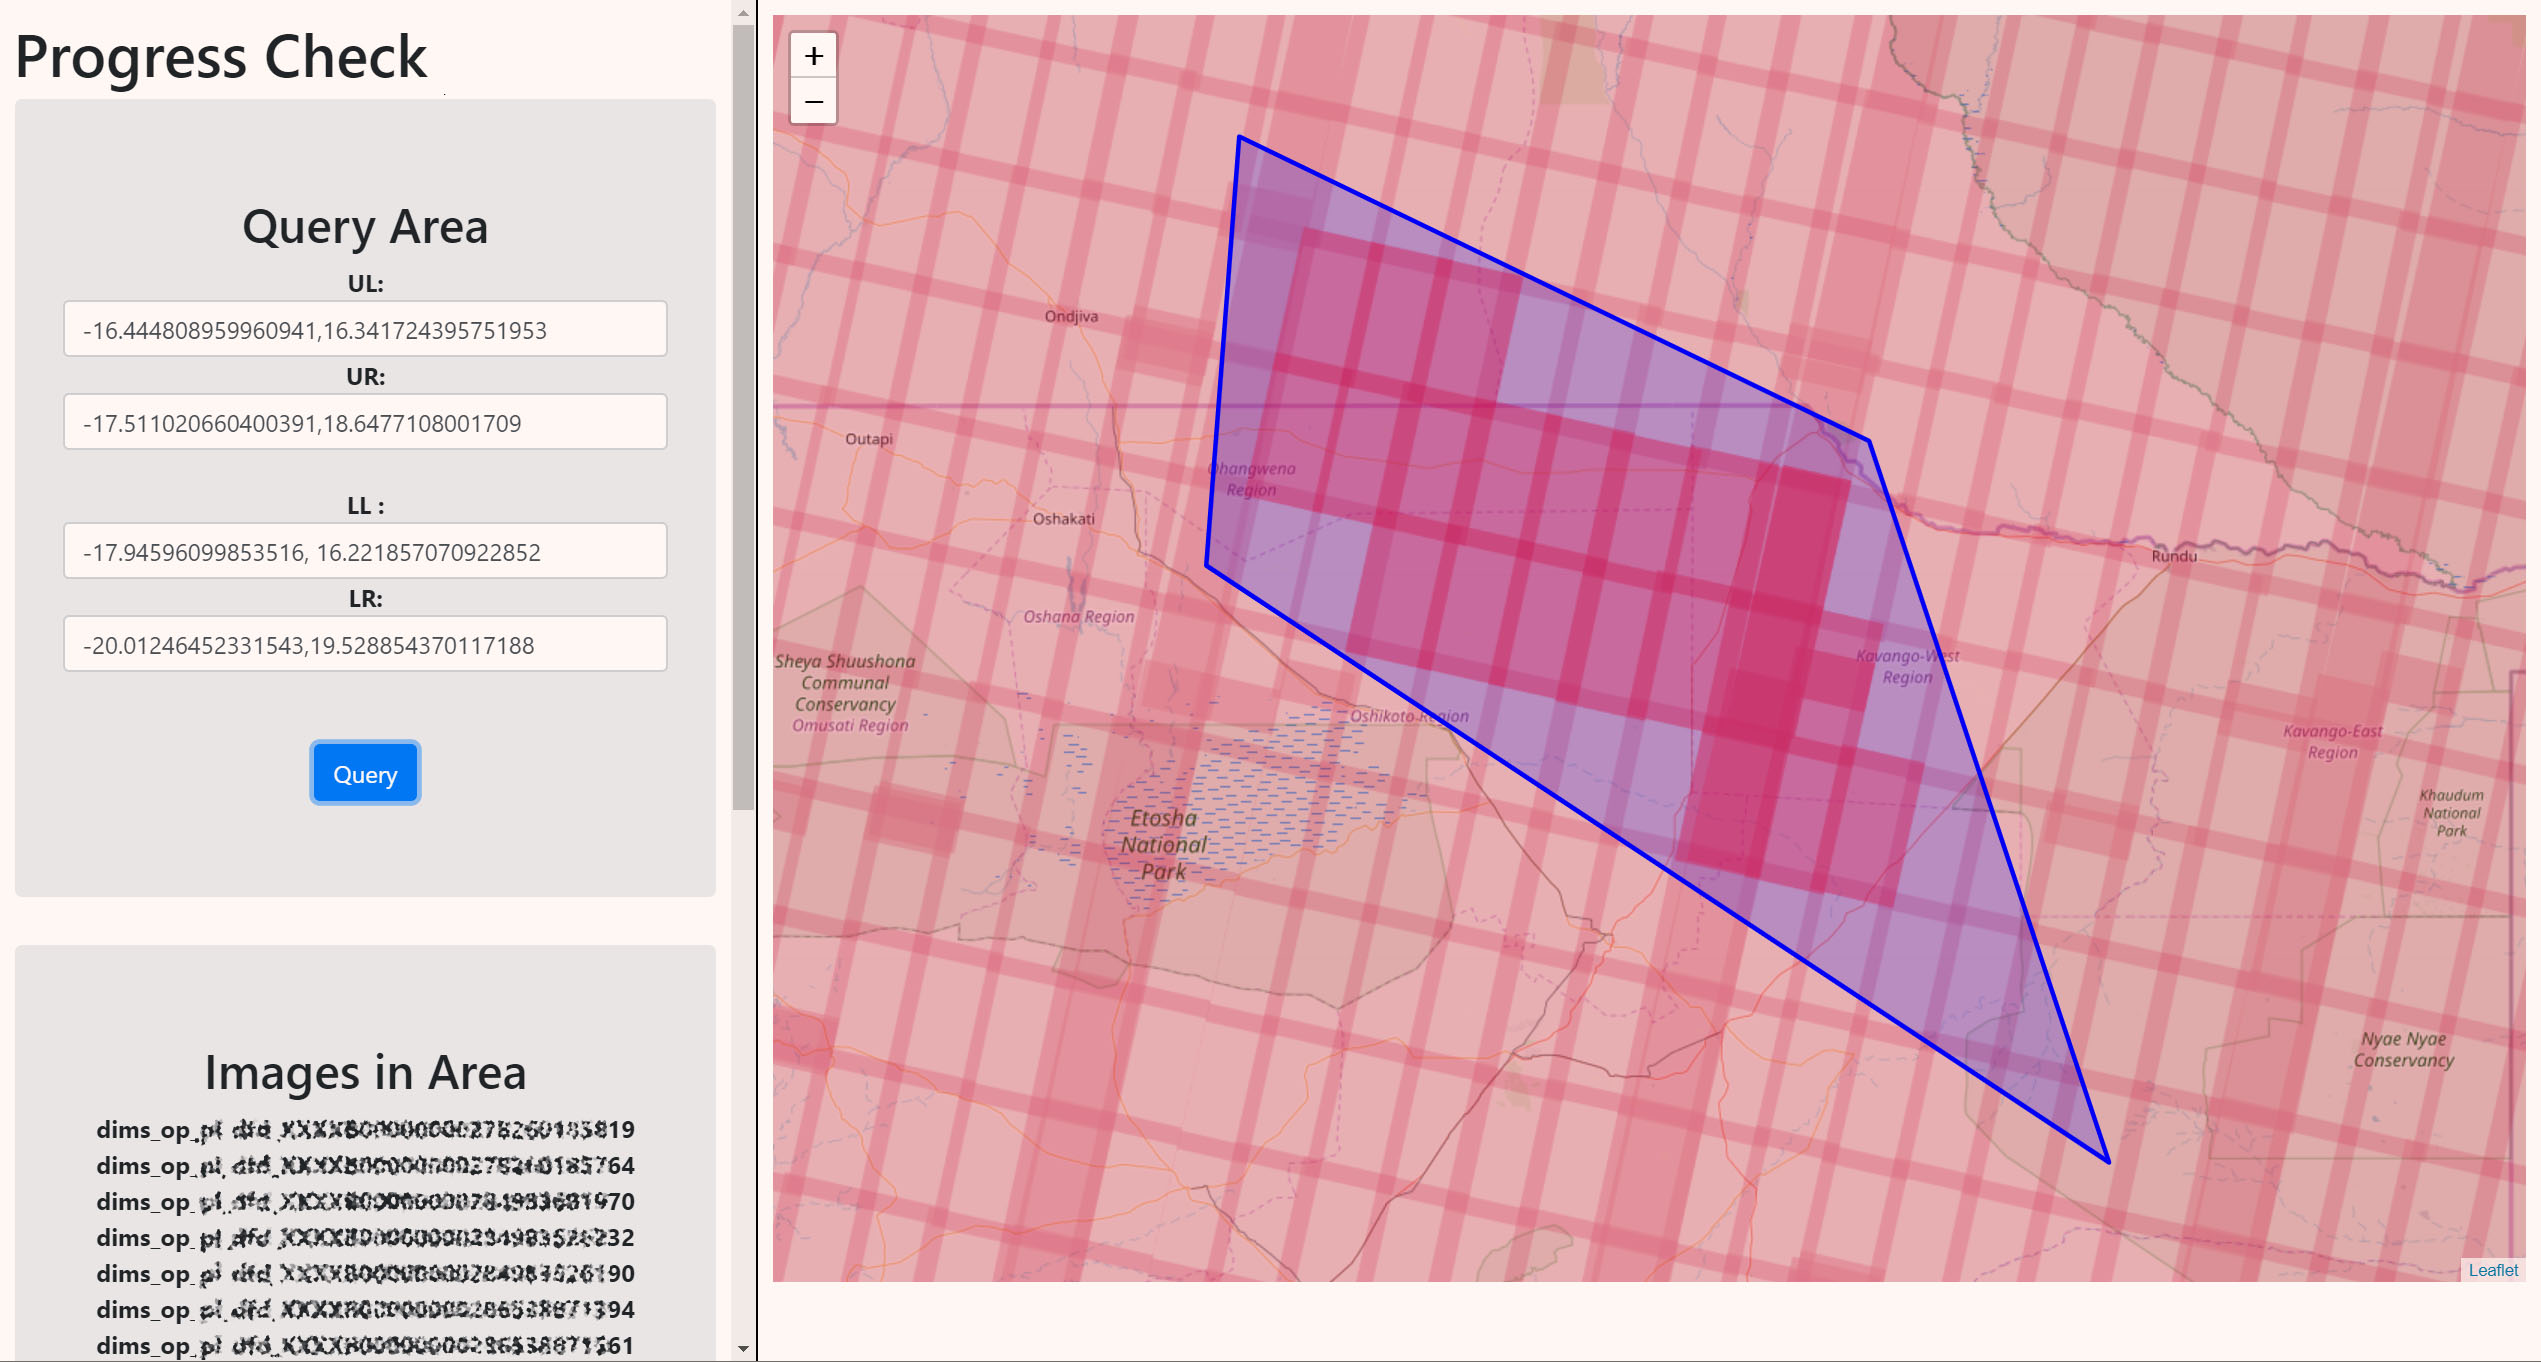Select image entry ending in 681970
The height and width of the screenshot is (1362, 2541).
[x=365, y=1202]
